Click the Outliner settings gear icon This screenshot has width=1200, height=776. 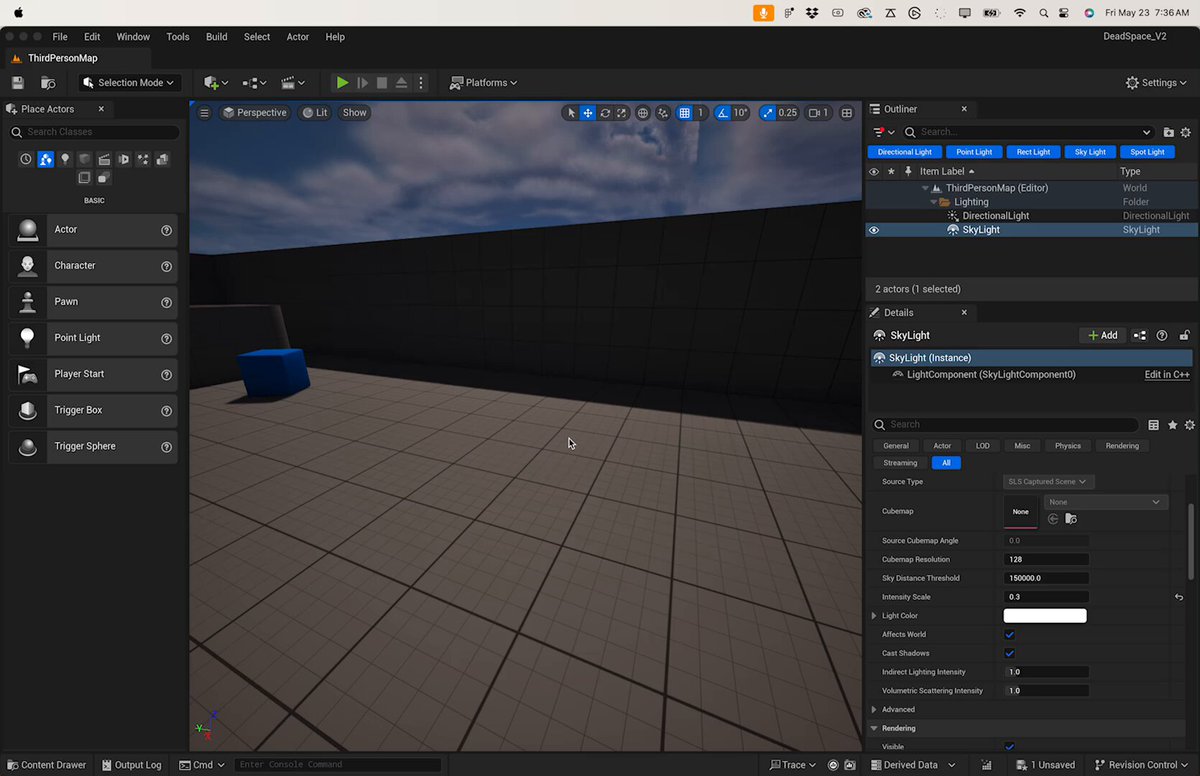click(1187, 132)
